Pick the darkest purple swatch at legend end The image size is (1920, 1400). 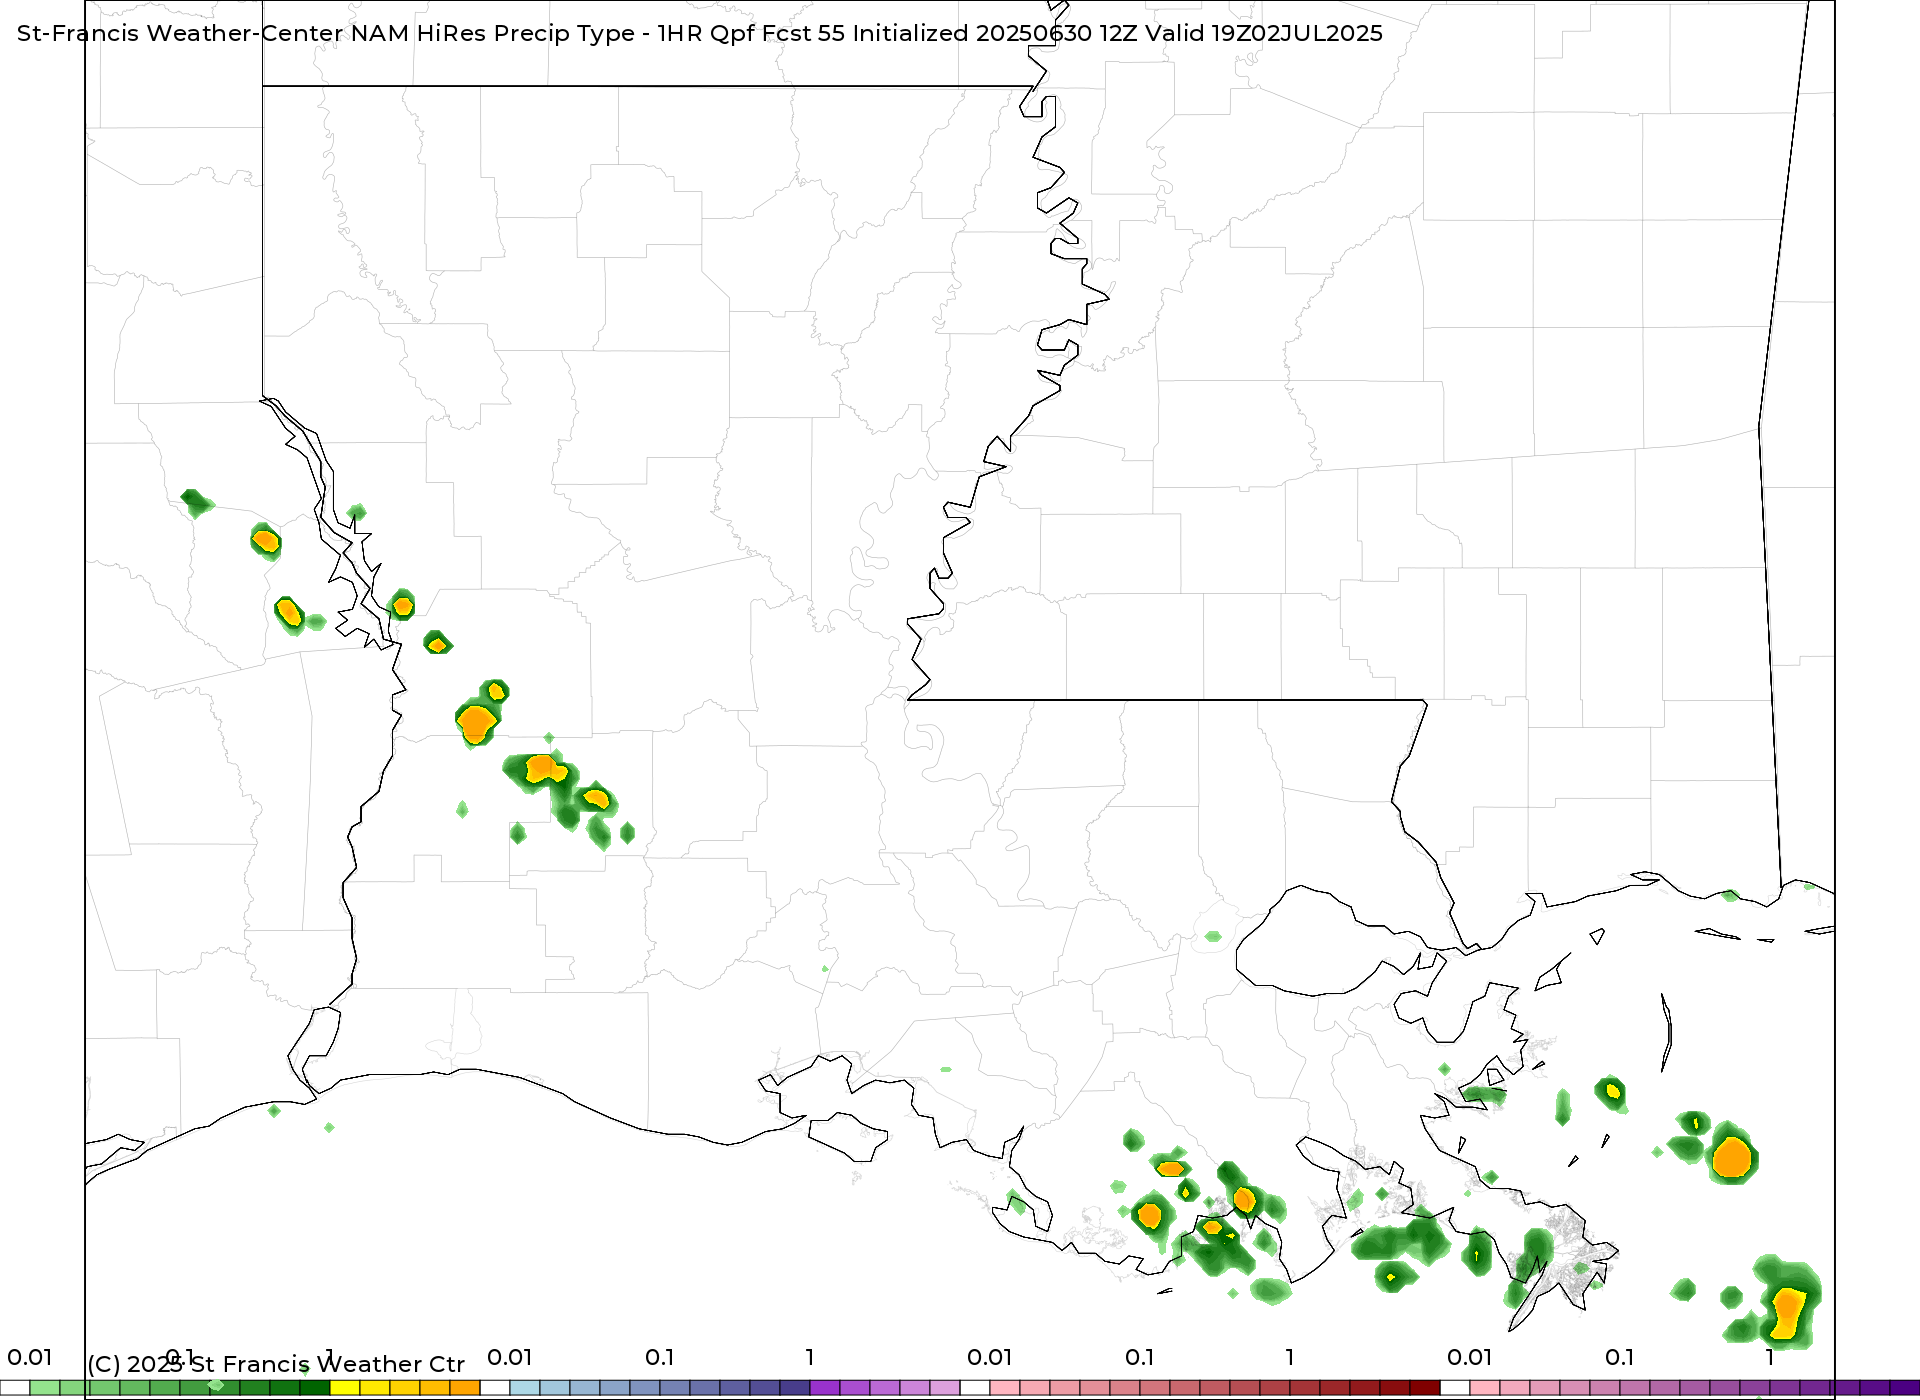(1905, 1388)
